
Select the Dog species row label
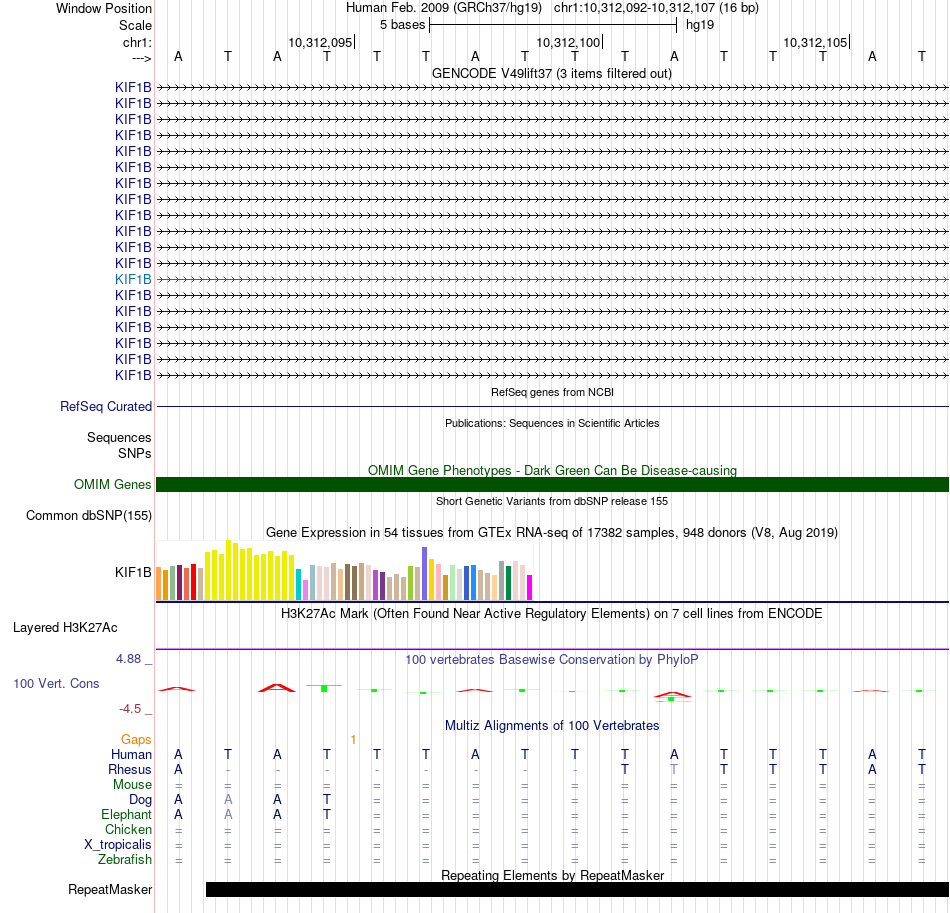[140, 800]
